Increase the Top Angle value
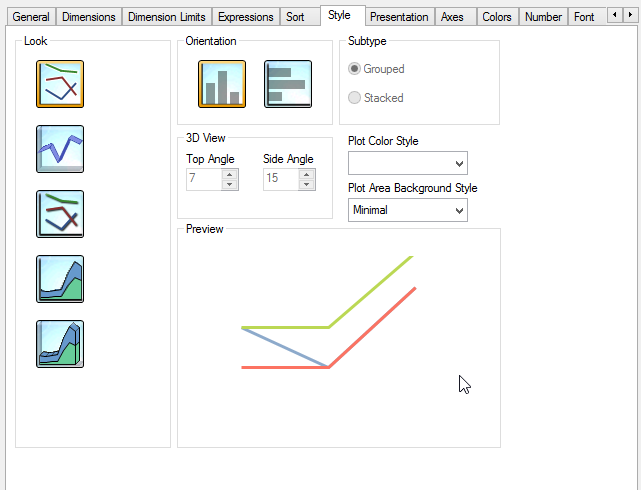The height and width of the screenshot is (490, 641). point(231,174)
